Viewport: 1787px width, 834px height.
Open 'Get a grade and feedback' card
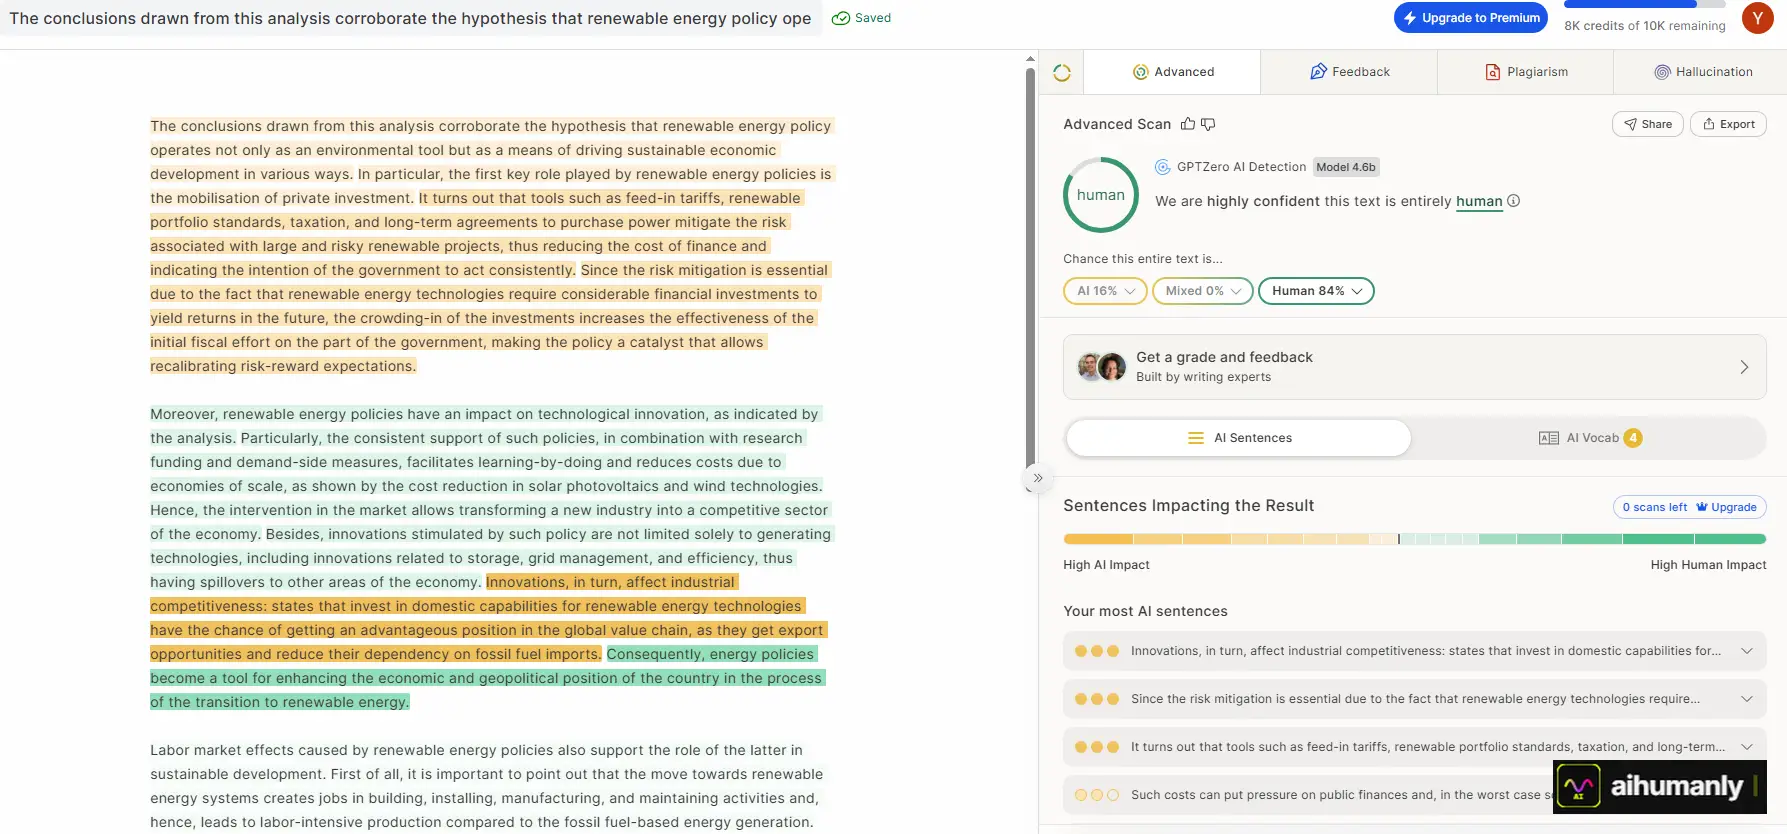tap(1415, 367)
